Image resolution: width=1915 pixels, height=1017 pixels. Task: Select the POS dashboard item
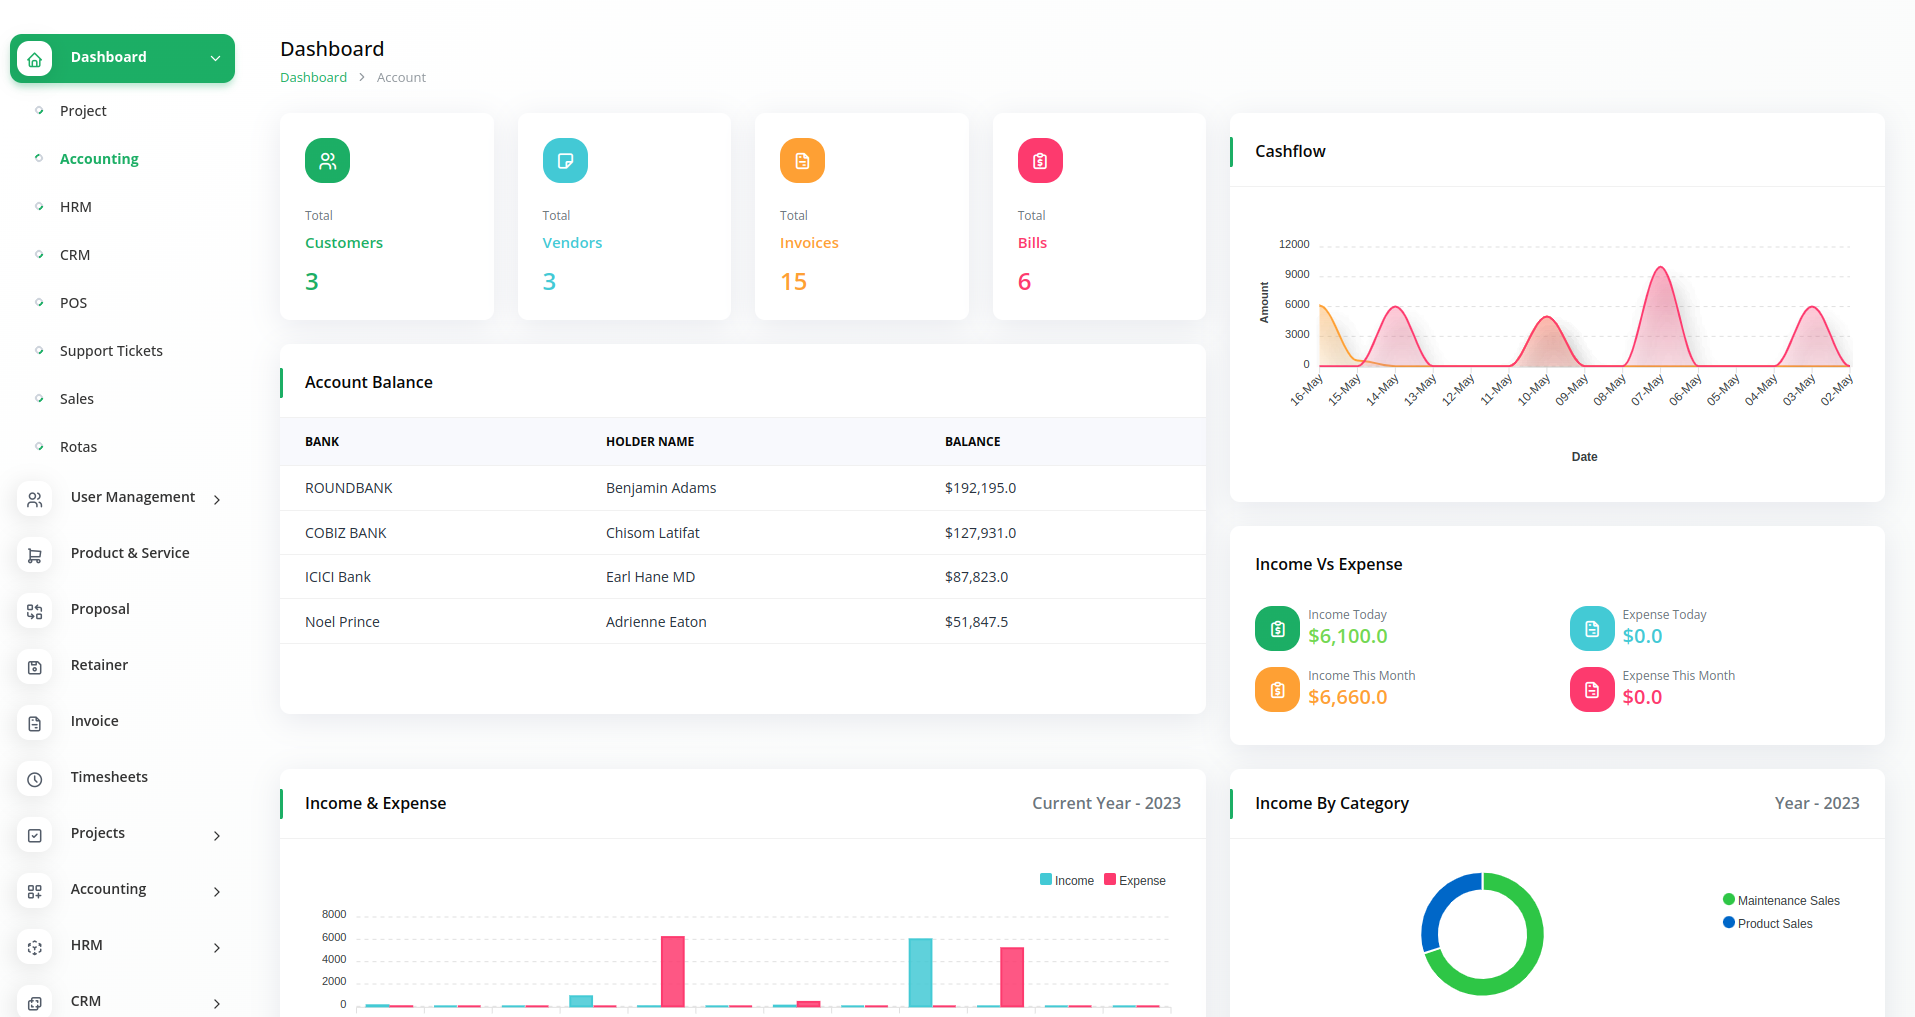point(73,303)
